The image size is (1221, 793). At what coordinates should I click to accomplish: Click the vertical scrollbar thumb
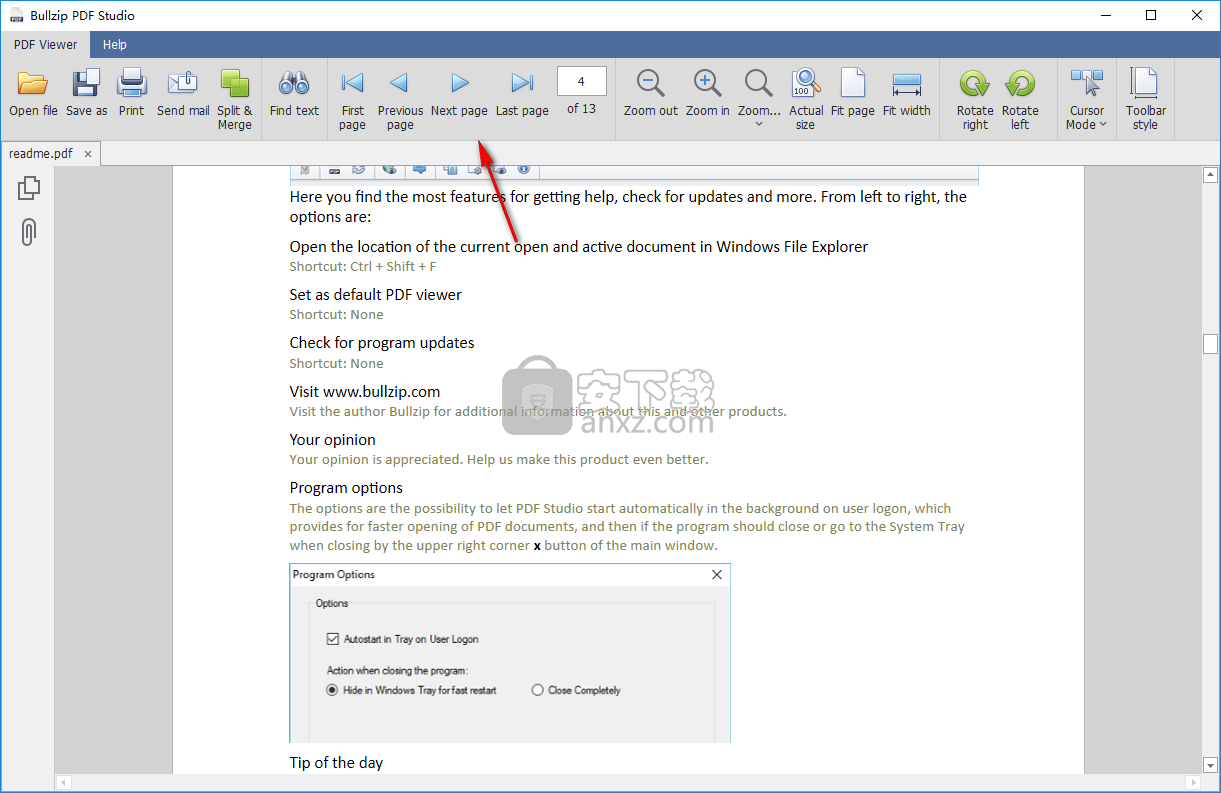point(1210,344)
